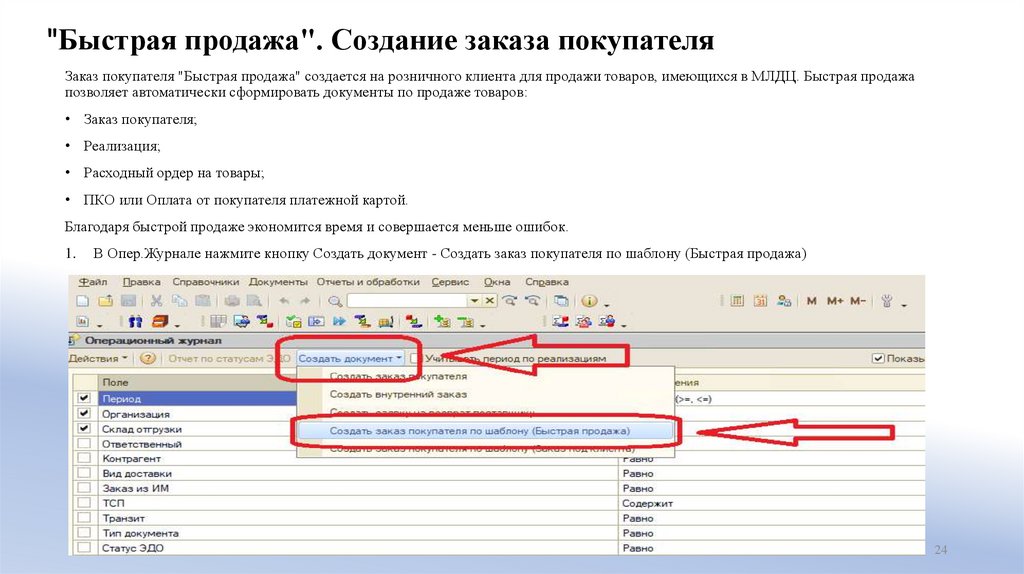Click the Save diskette icon
1024x574 pixels.
pyautogui.click(x=128, y=301)
